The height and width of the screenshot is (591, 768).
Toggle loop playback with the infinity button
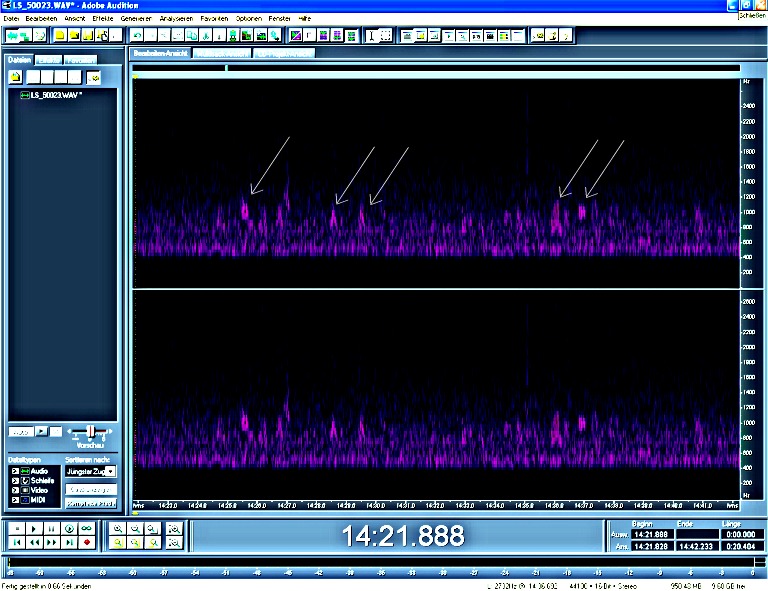(87, 529)
